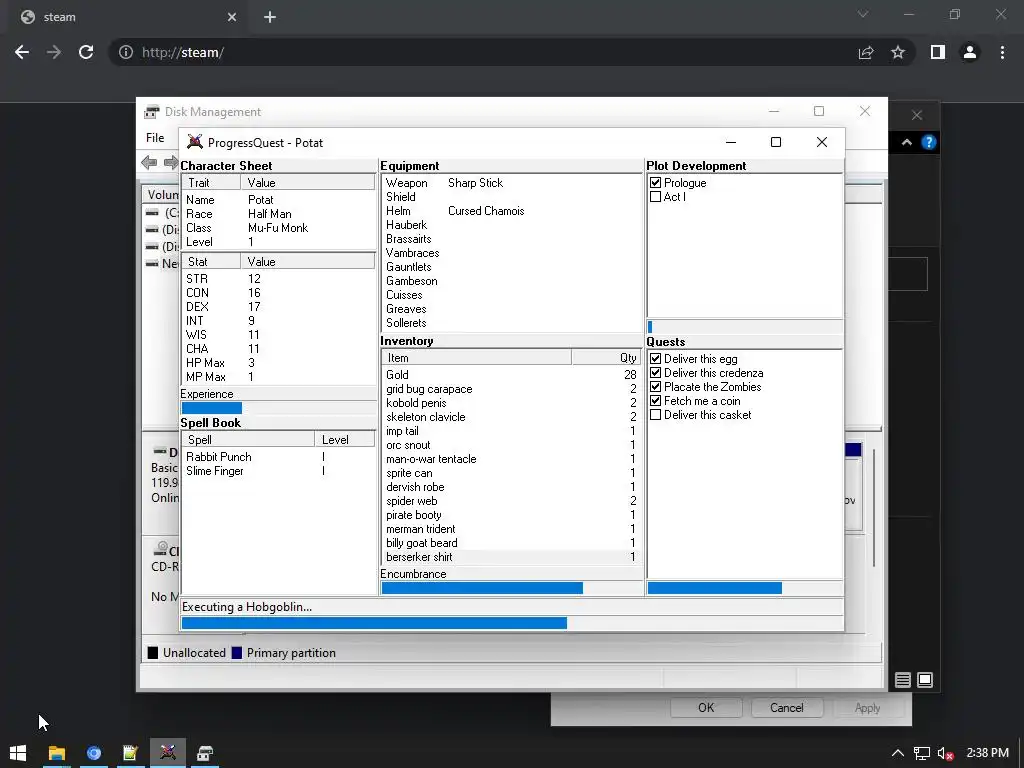Toggle Deliver this credenza checkbox
Screen dimensions: 1024x768
pos(656,373)
